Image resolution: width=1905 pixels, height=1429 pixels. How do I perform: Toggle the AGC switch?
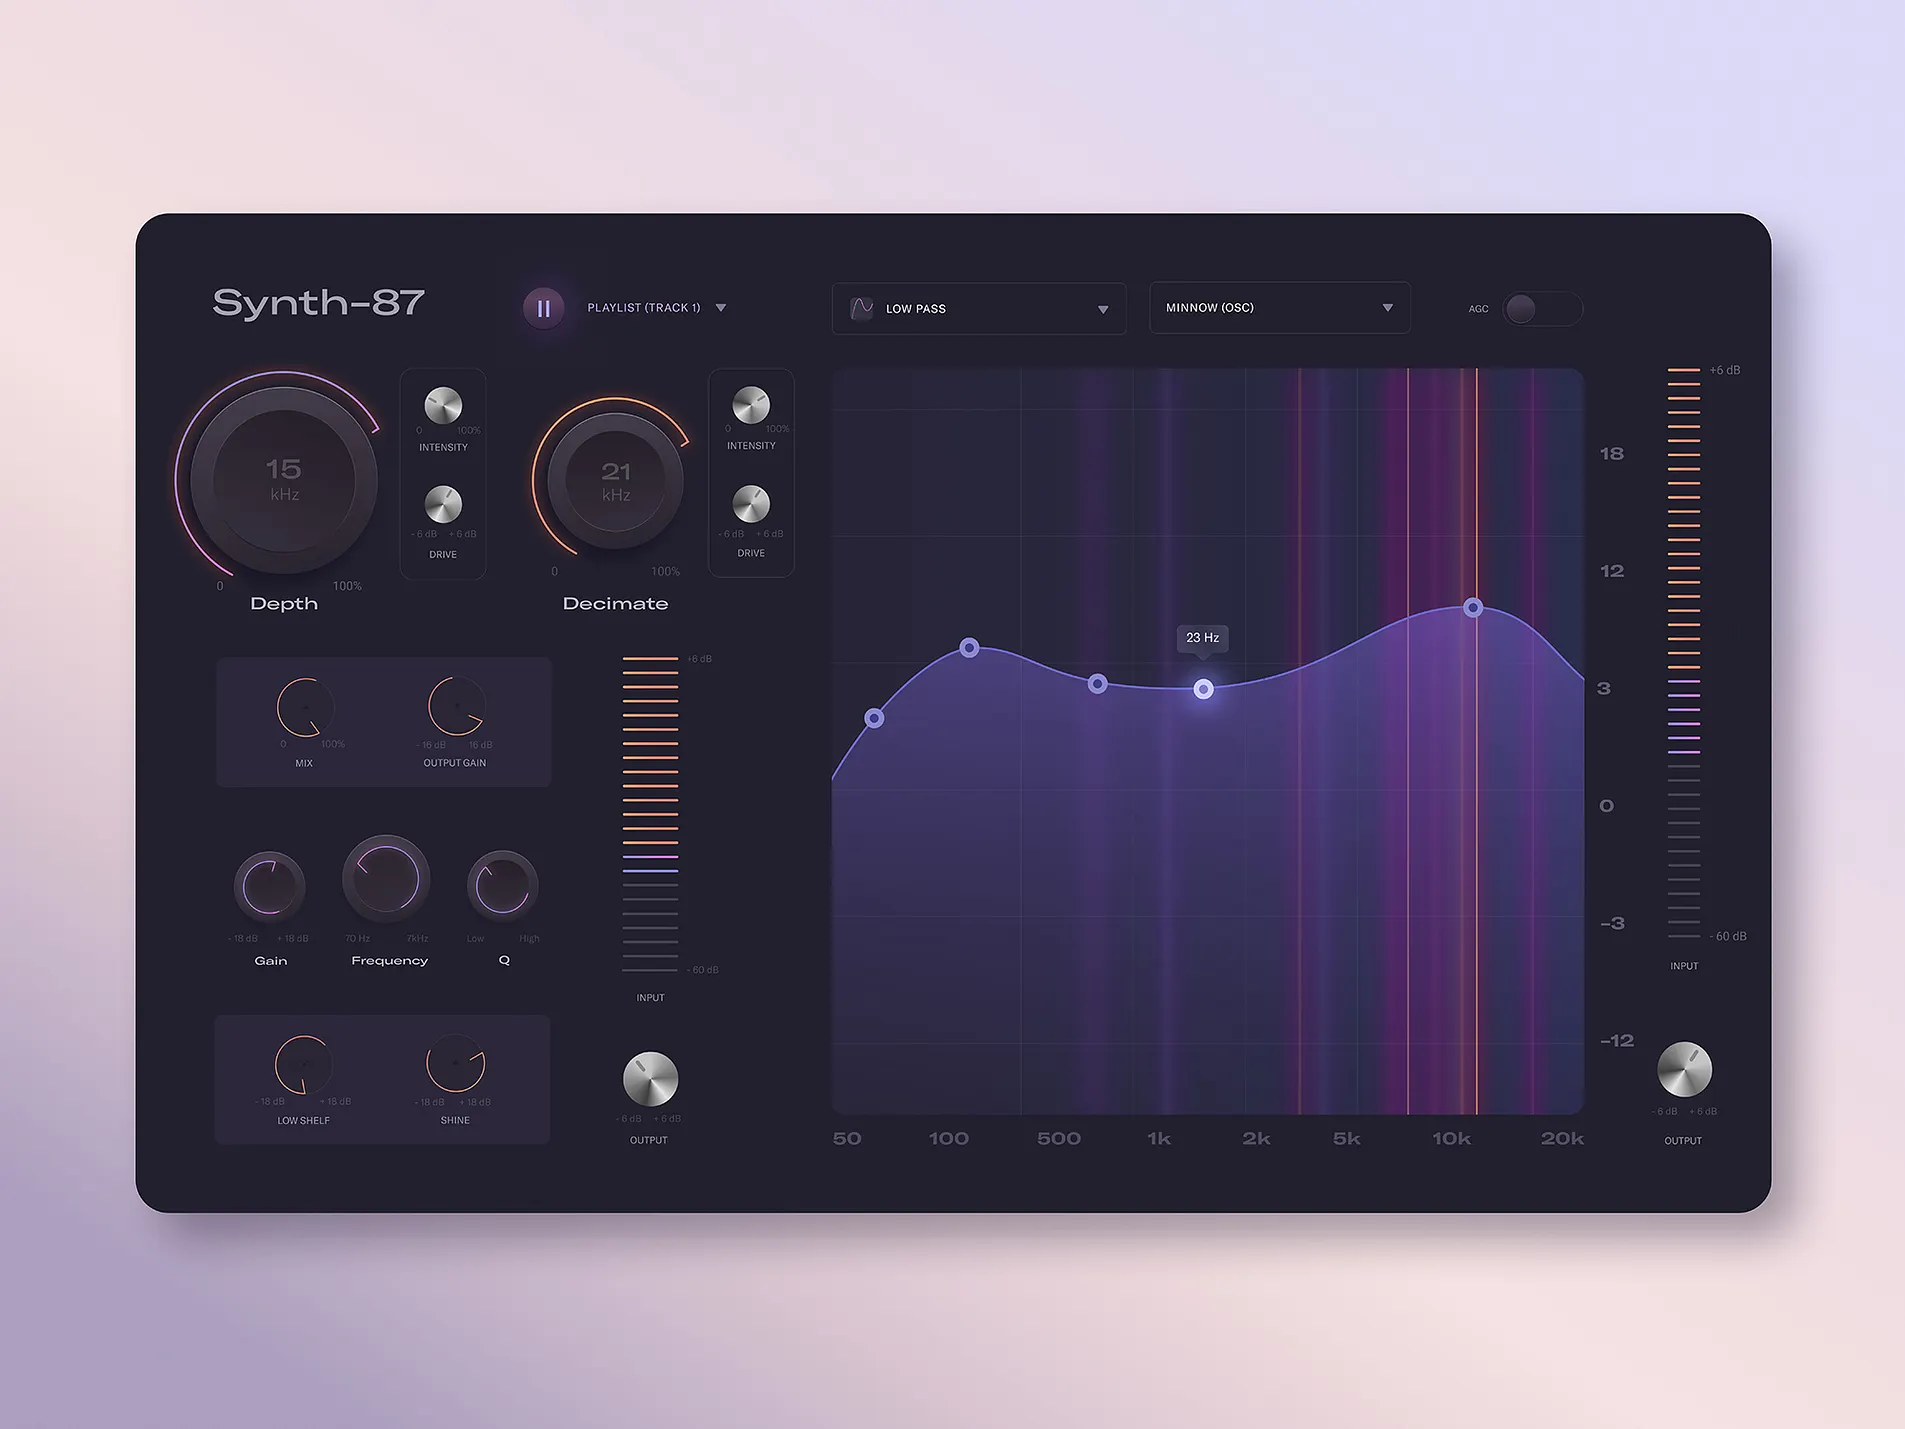[1542, 308]
